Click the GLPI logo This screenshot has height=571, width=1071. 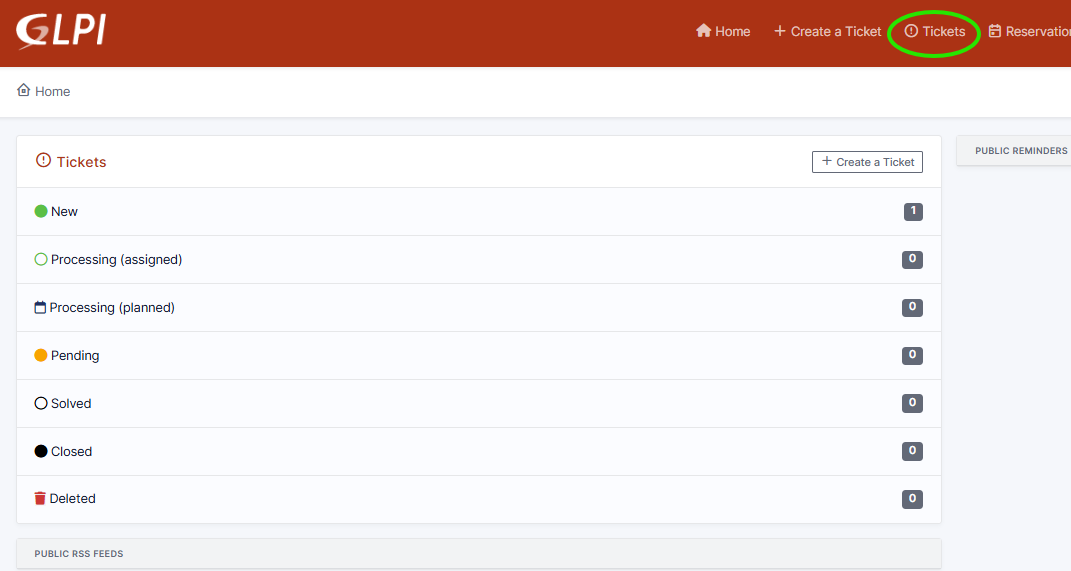(x=61, y=31)
